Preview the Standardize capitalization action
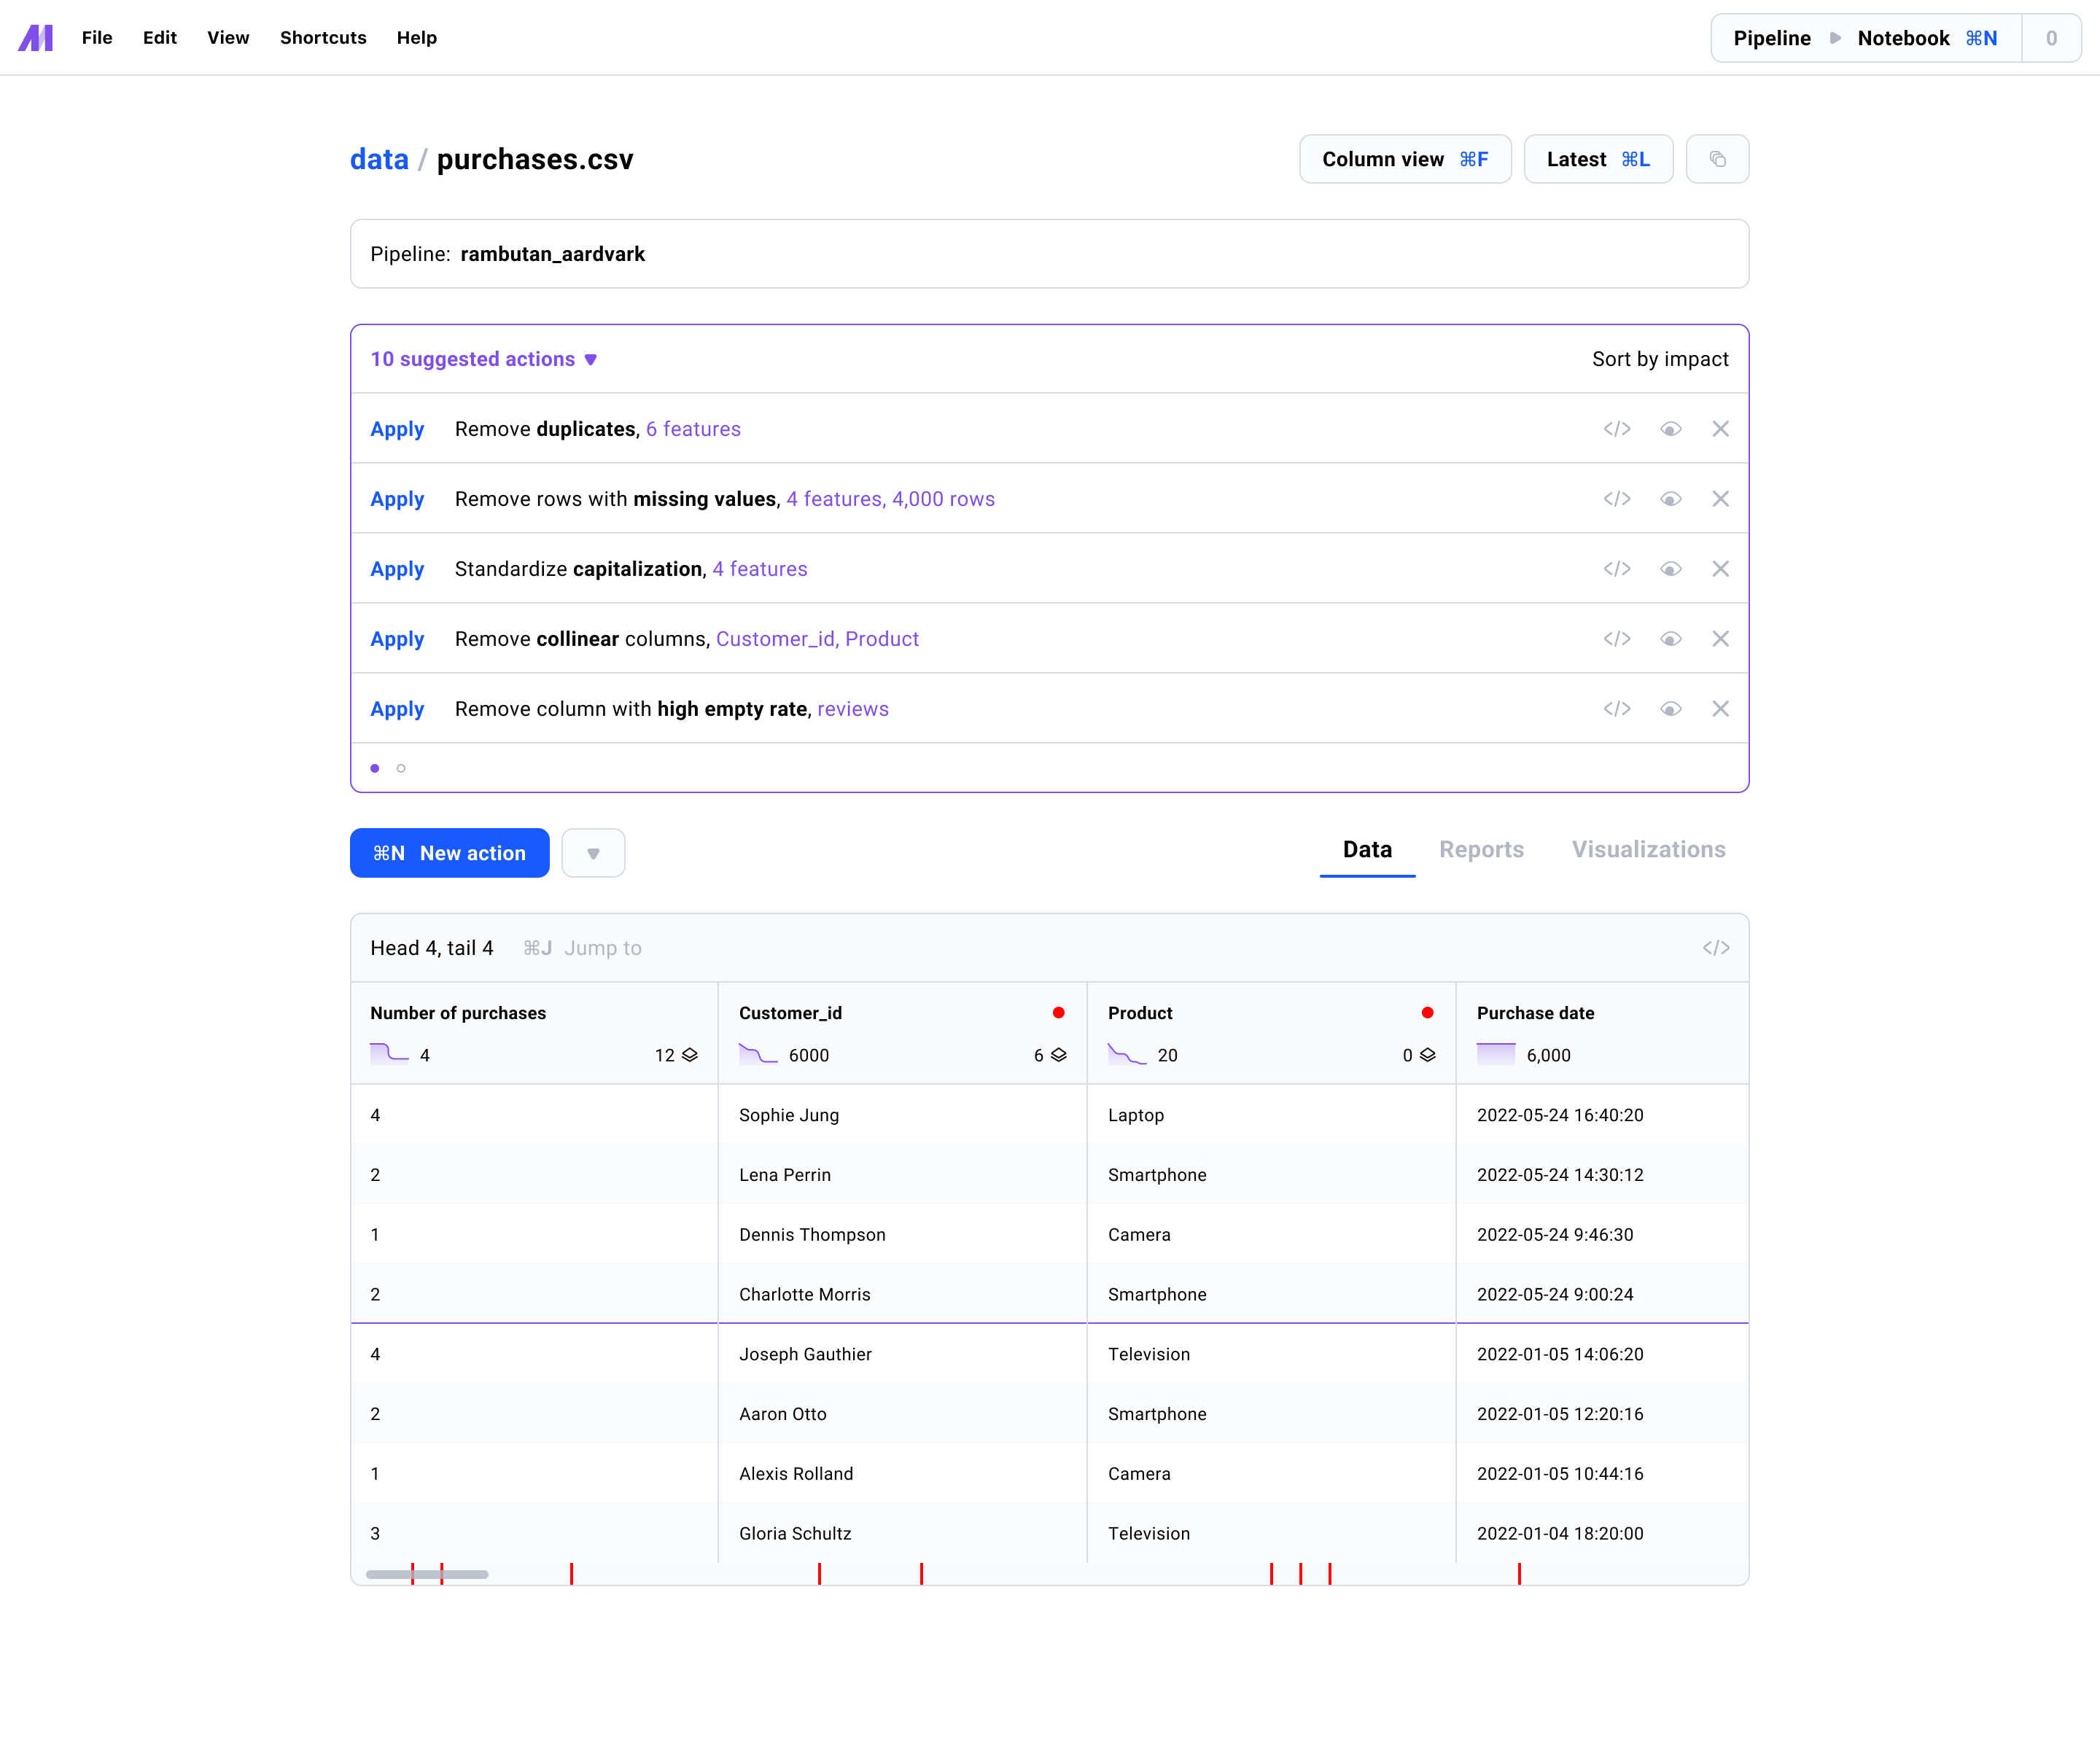Viewport: 2100px width, 1751px height. click(x=1670, y=569)
